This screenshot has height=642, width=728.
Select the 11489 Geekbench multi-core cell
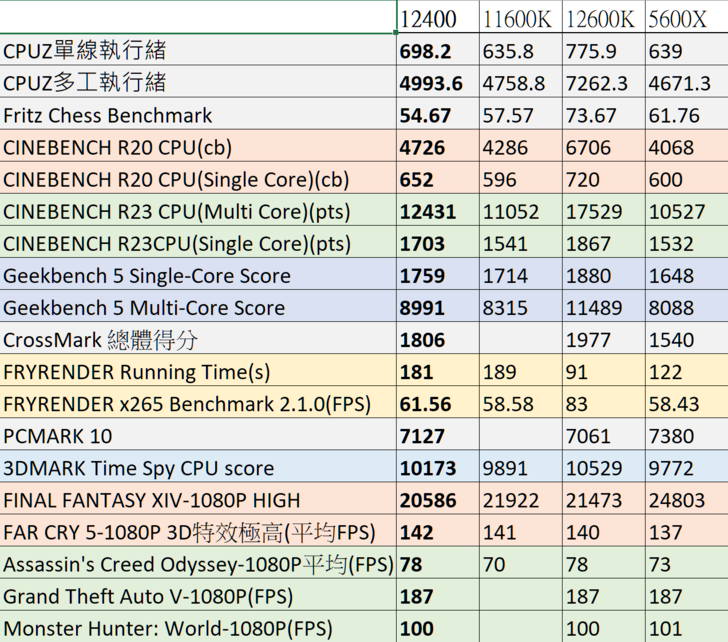point(604,305)
